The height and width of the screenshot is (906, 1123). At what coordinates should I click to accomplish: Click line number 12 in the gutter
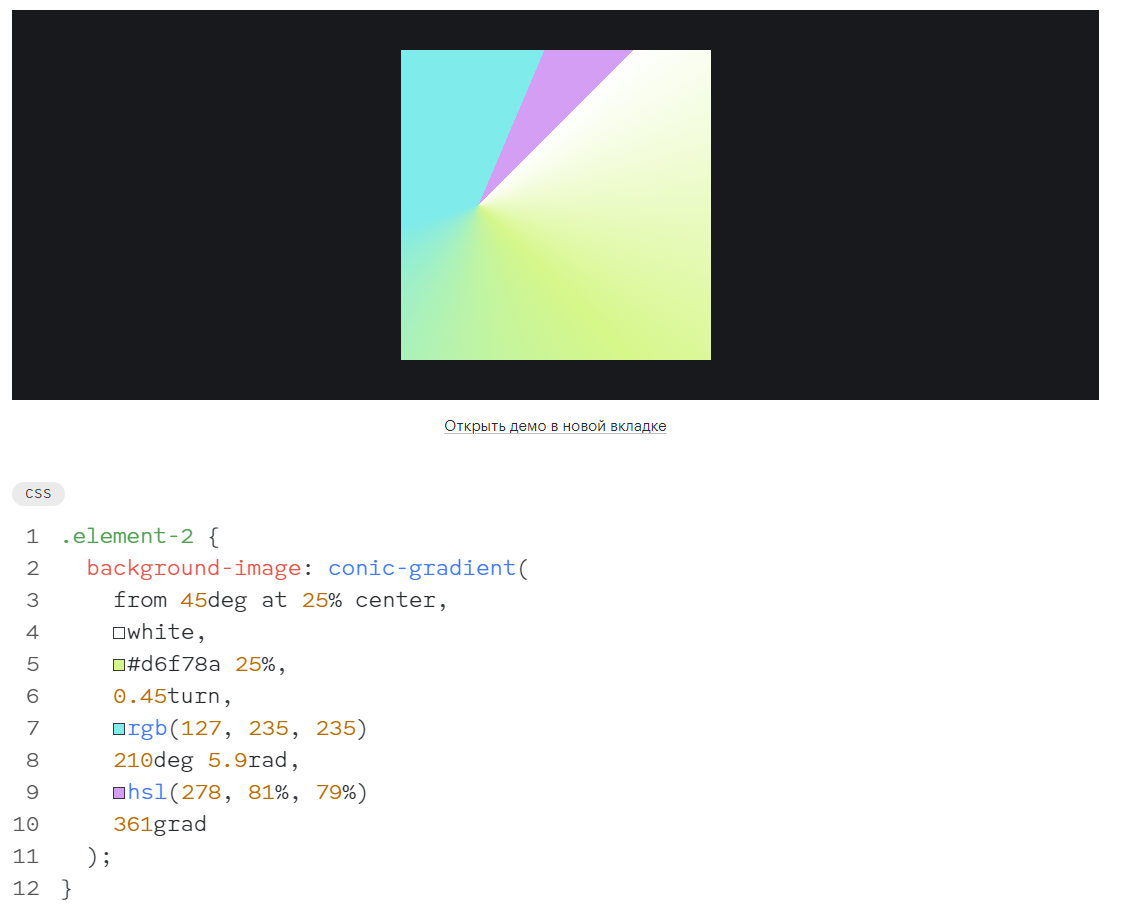coord(26,888)
